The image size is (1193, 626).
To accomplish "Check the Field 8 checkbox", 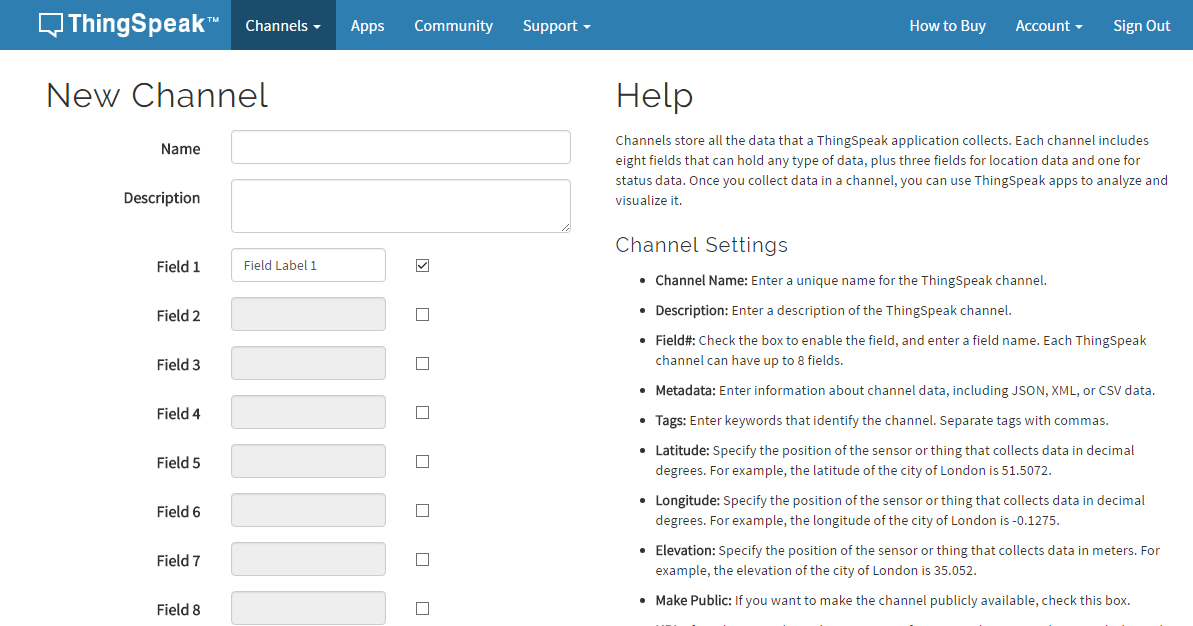I will click(422, 608).
